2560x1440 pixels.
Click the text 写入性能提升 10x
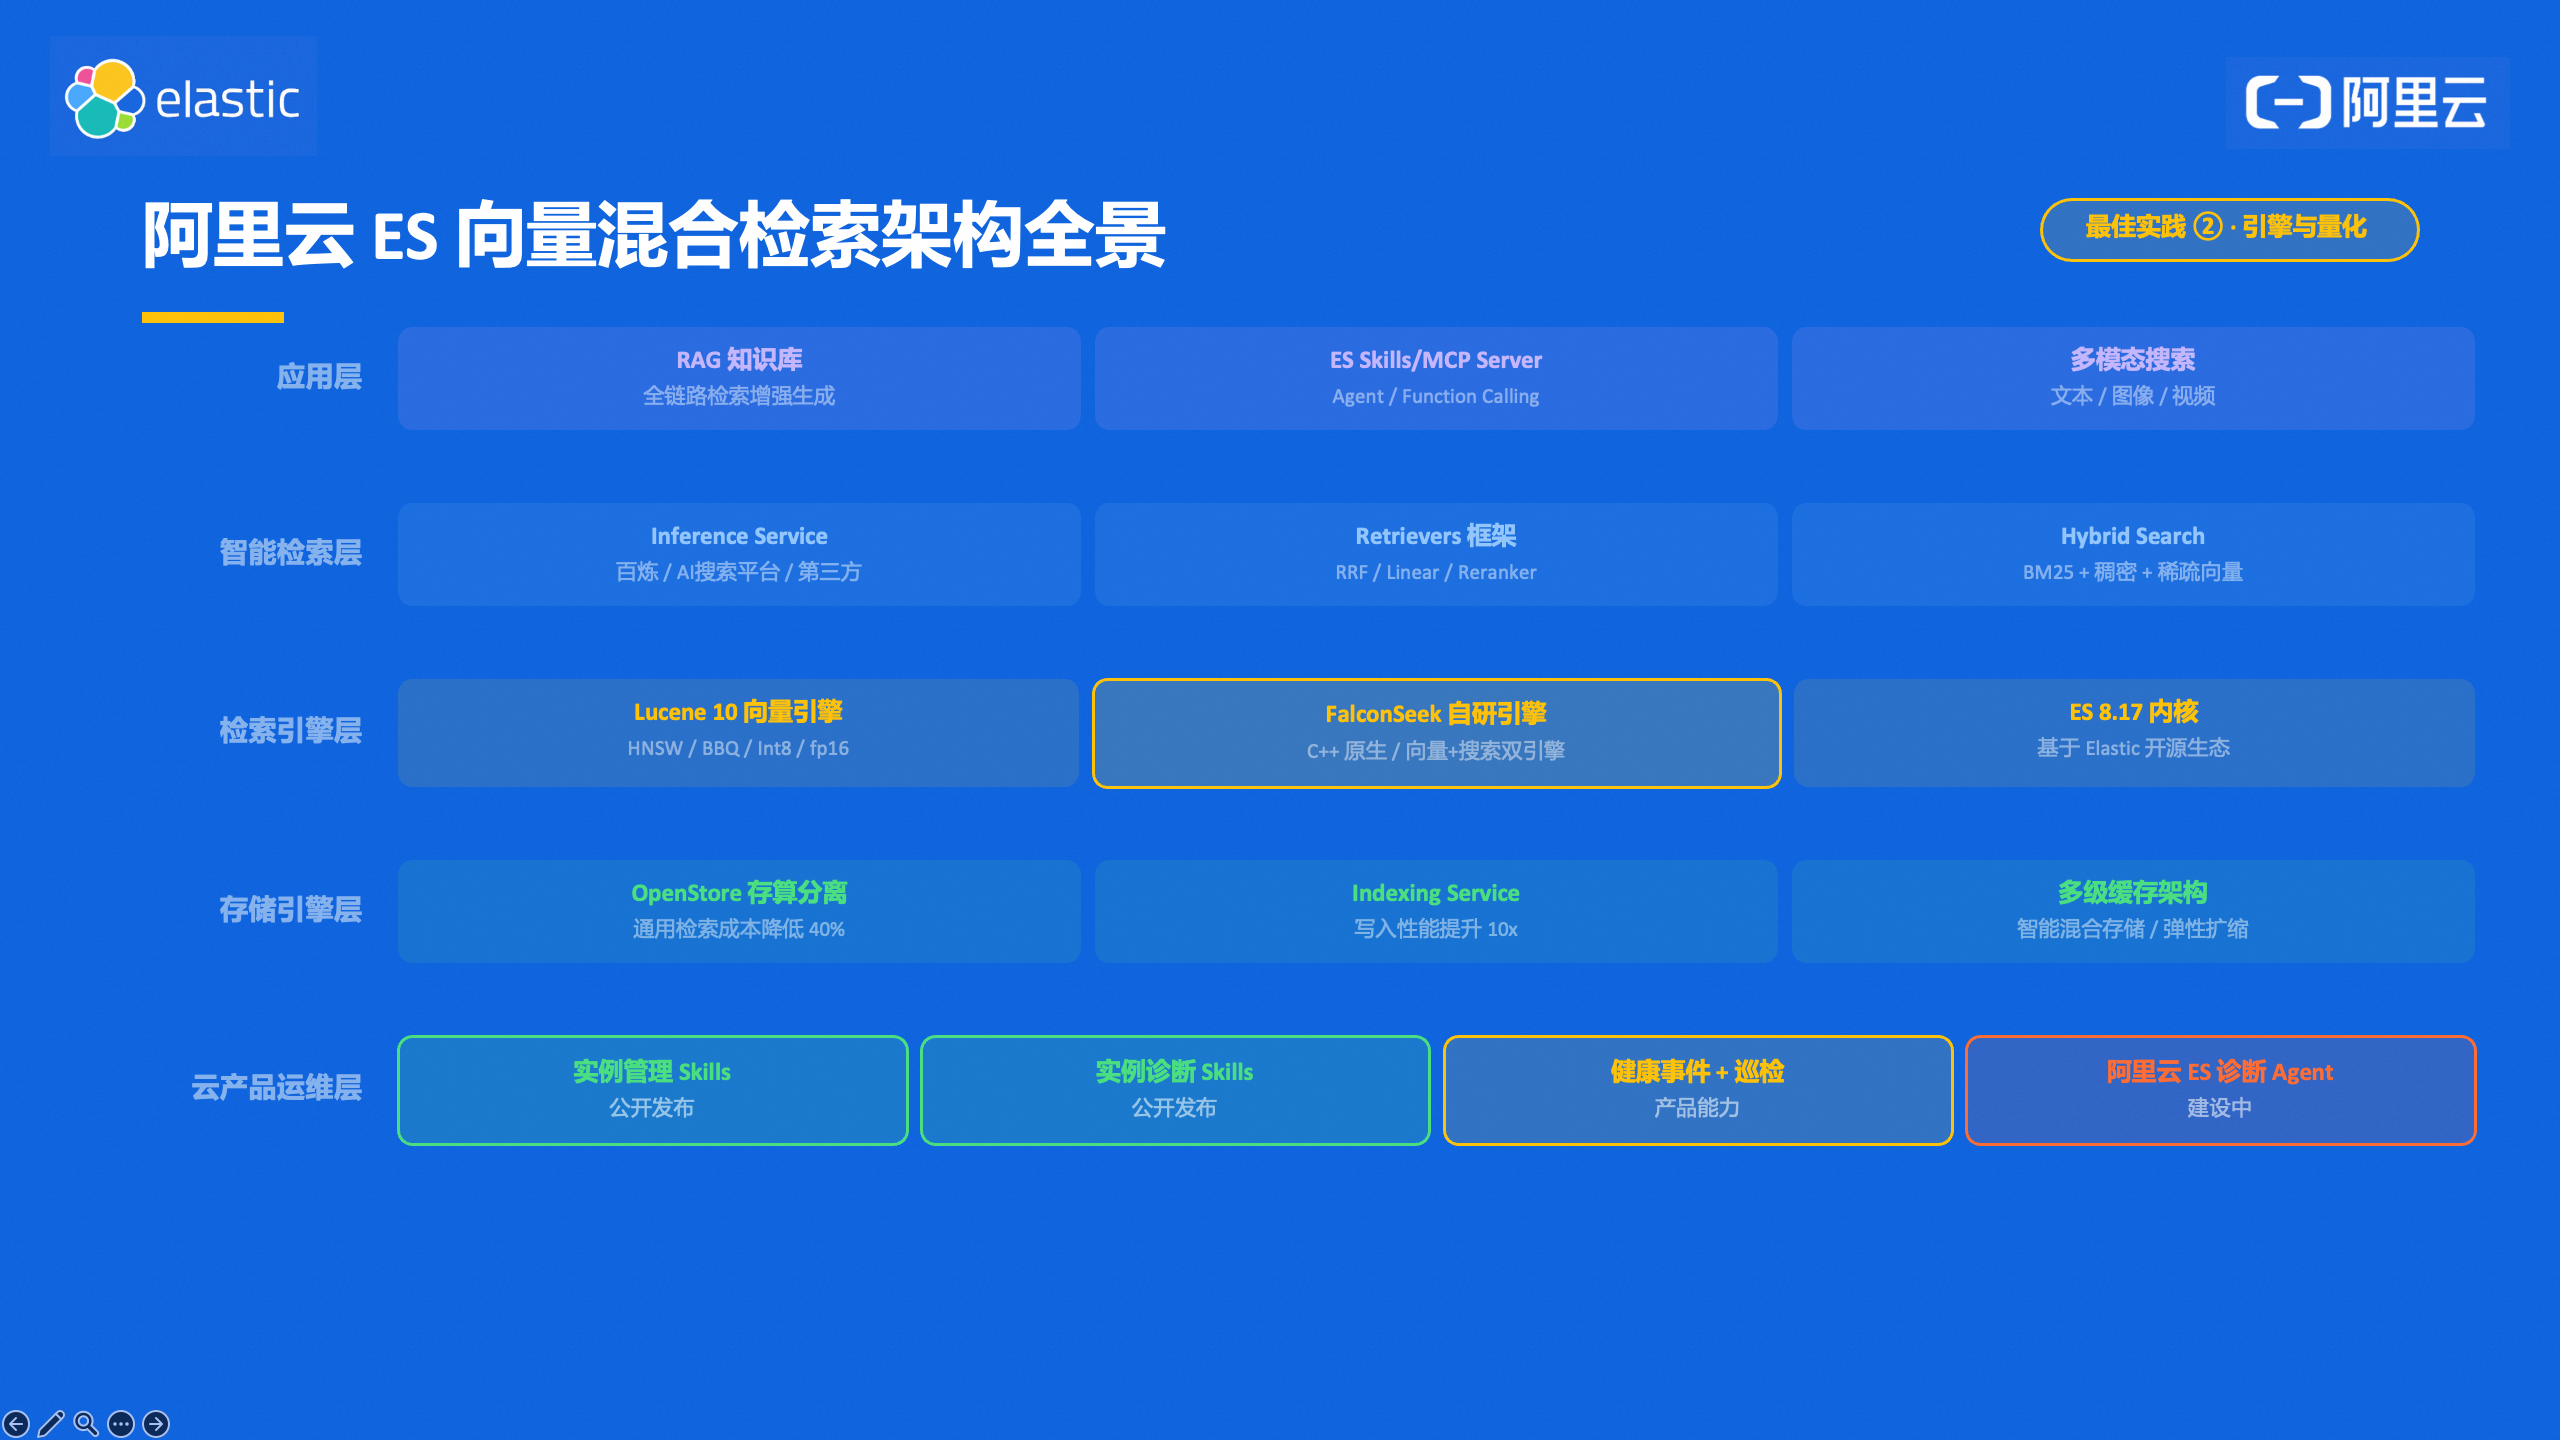pos(1436,929)
